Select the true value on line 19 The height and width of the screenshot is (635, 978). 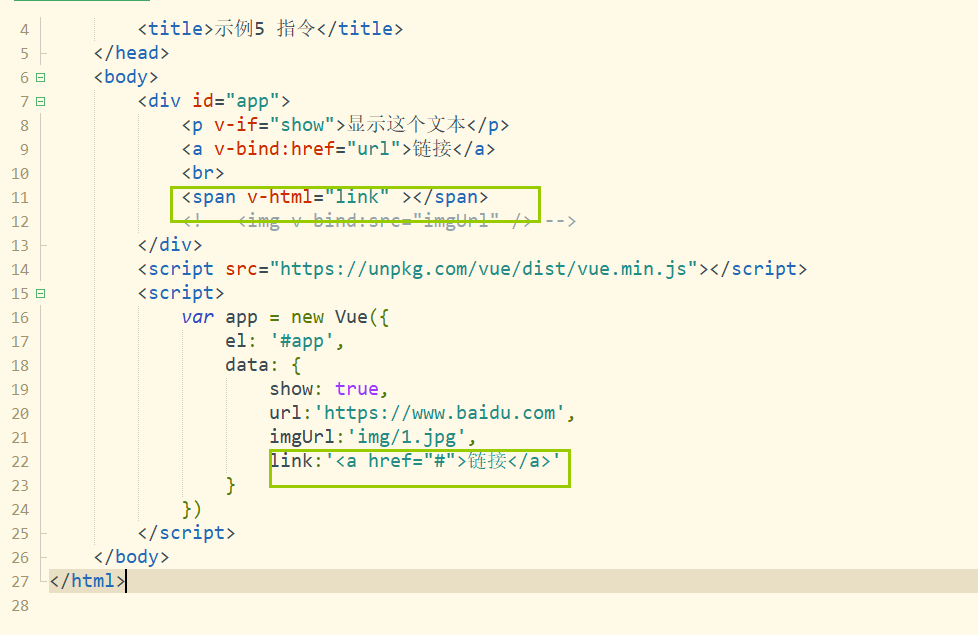pos(357,388)
